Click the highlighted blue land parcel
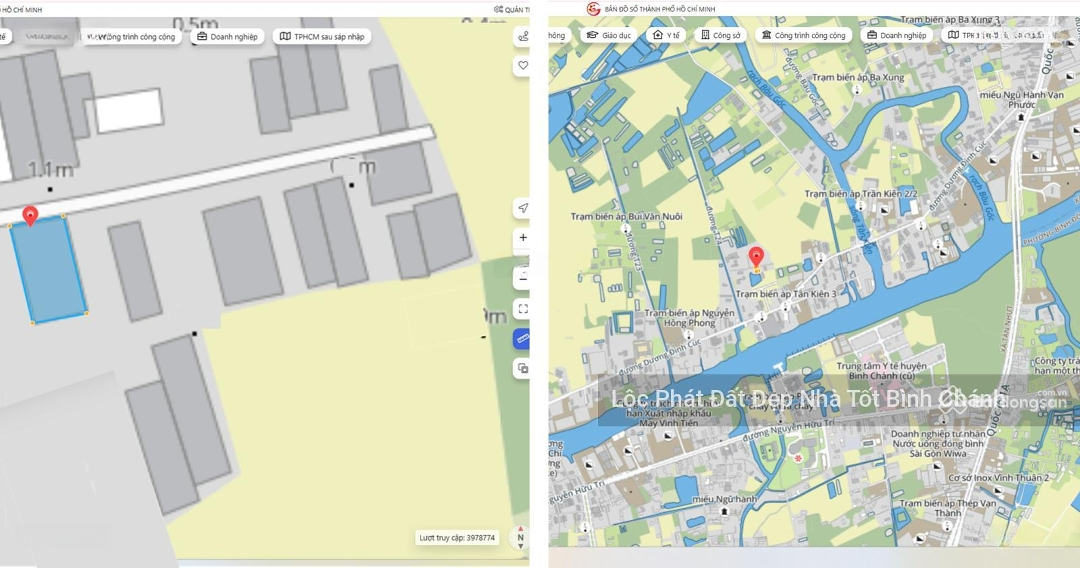 pyautogui.click(x=48, y=270)
